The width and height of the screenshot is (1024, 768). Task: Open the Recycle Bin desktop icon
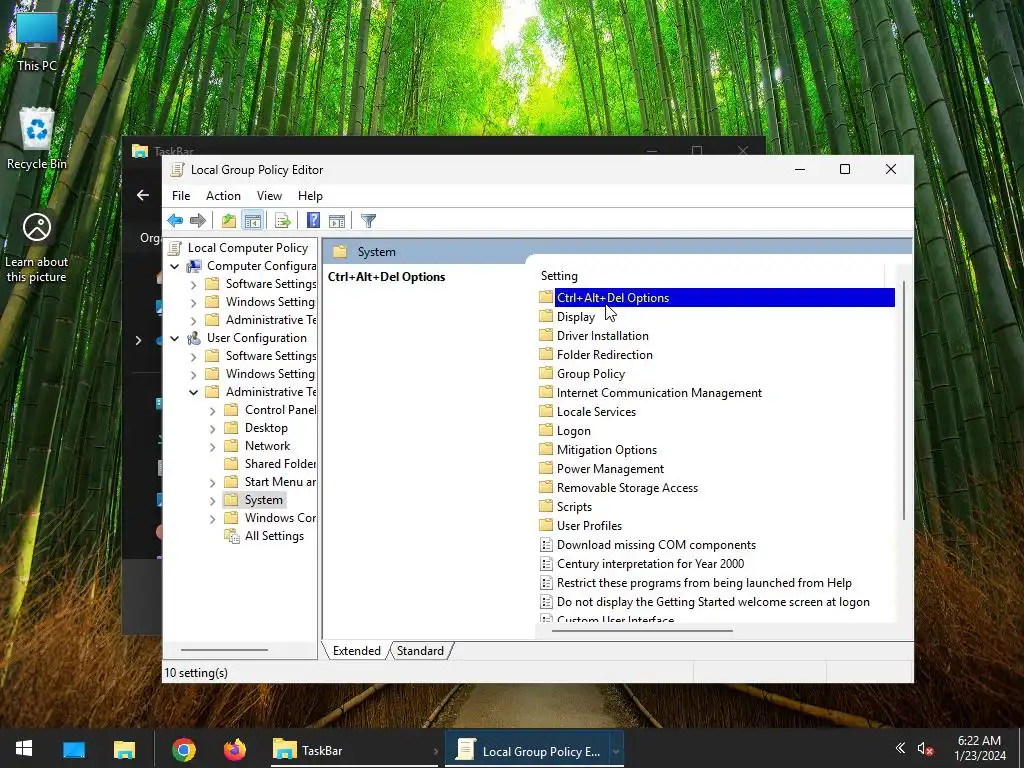pyautogui.click(x=37, y=139)
